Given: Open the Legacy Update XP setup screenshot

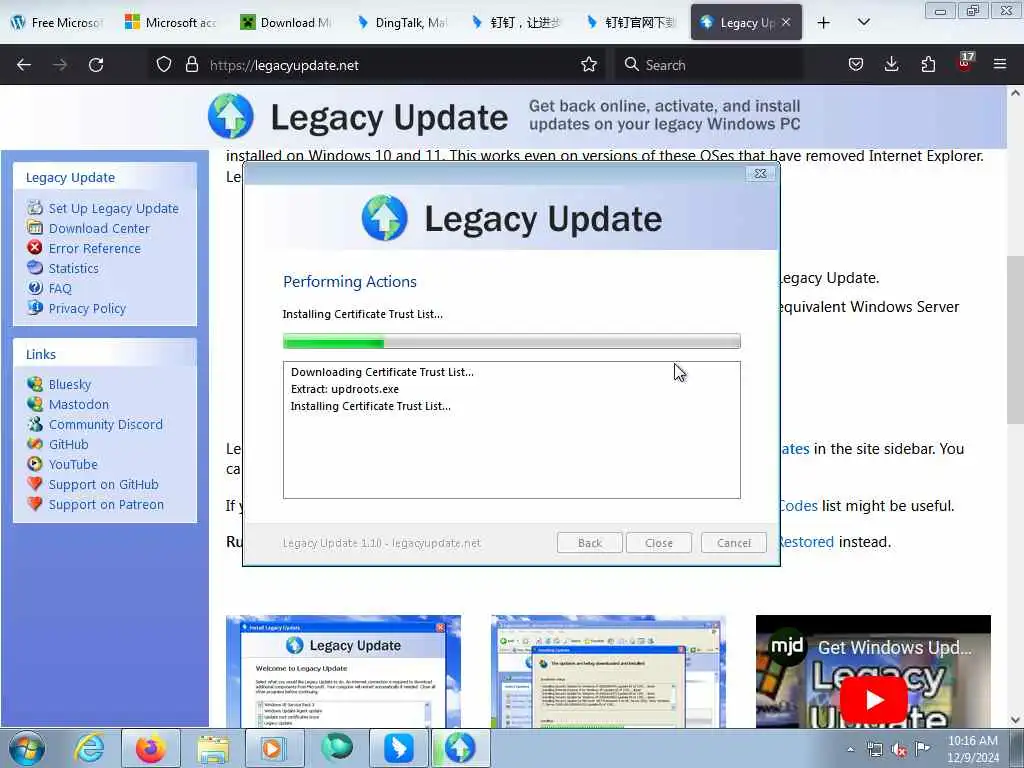Looking at the screenshot, I should point(344,671).
